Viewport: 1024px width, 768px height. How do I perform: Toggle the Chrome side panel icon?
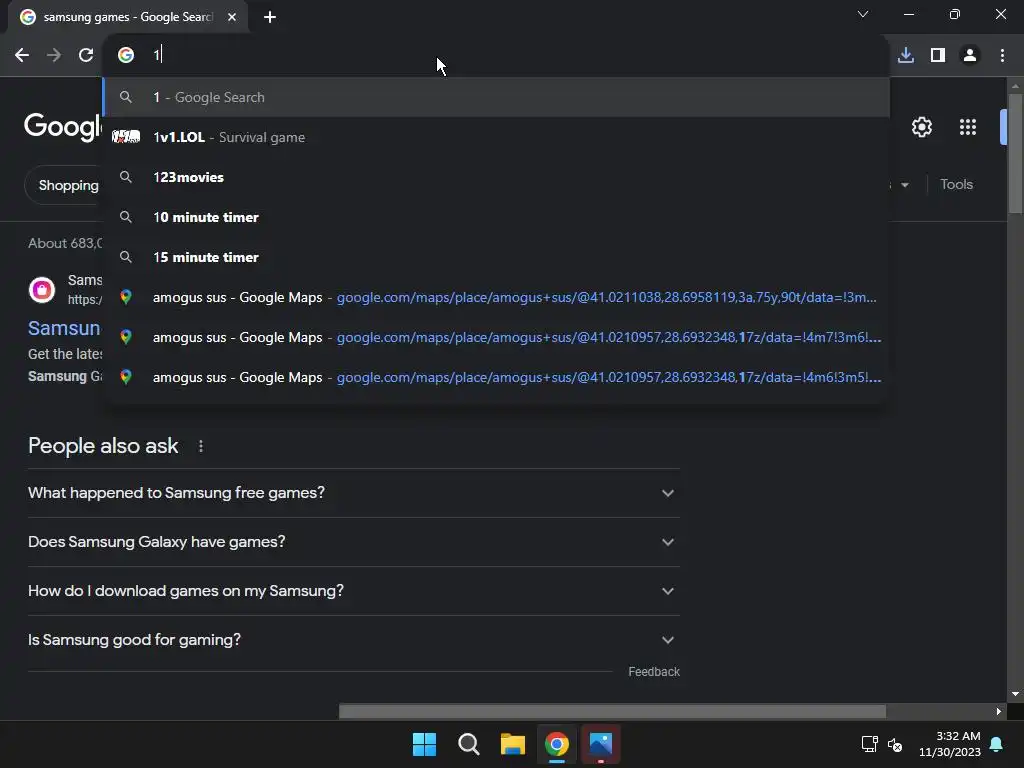coord(938,55)
